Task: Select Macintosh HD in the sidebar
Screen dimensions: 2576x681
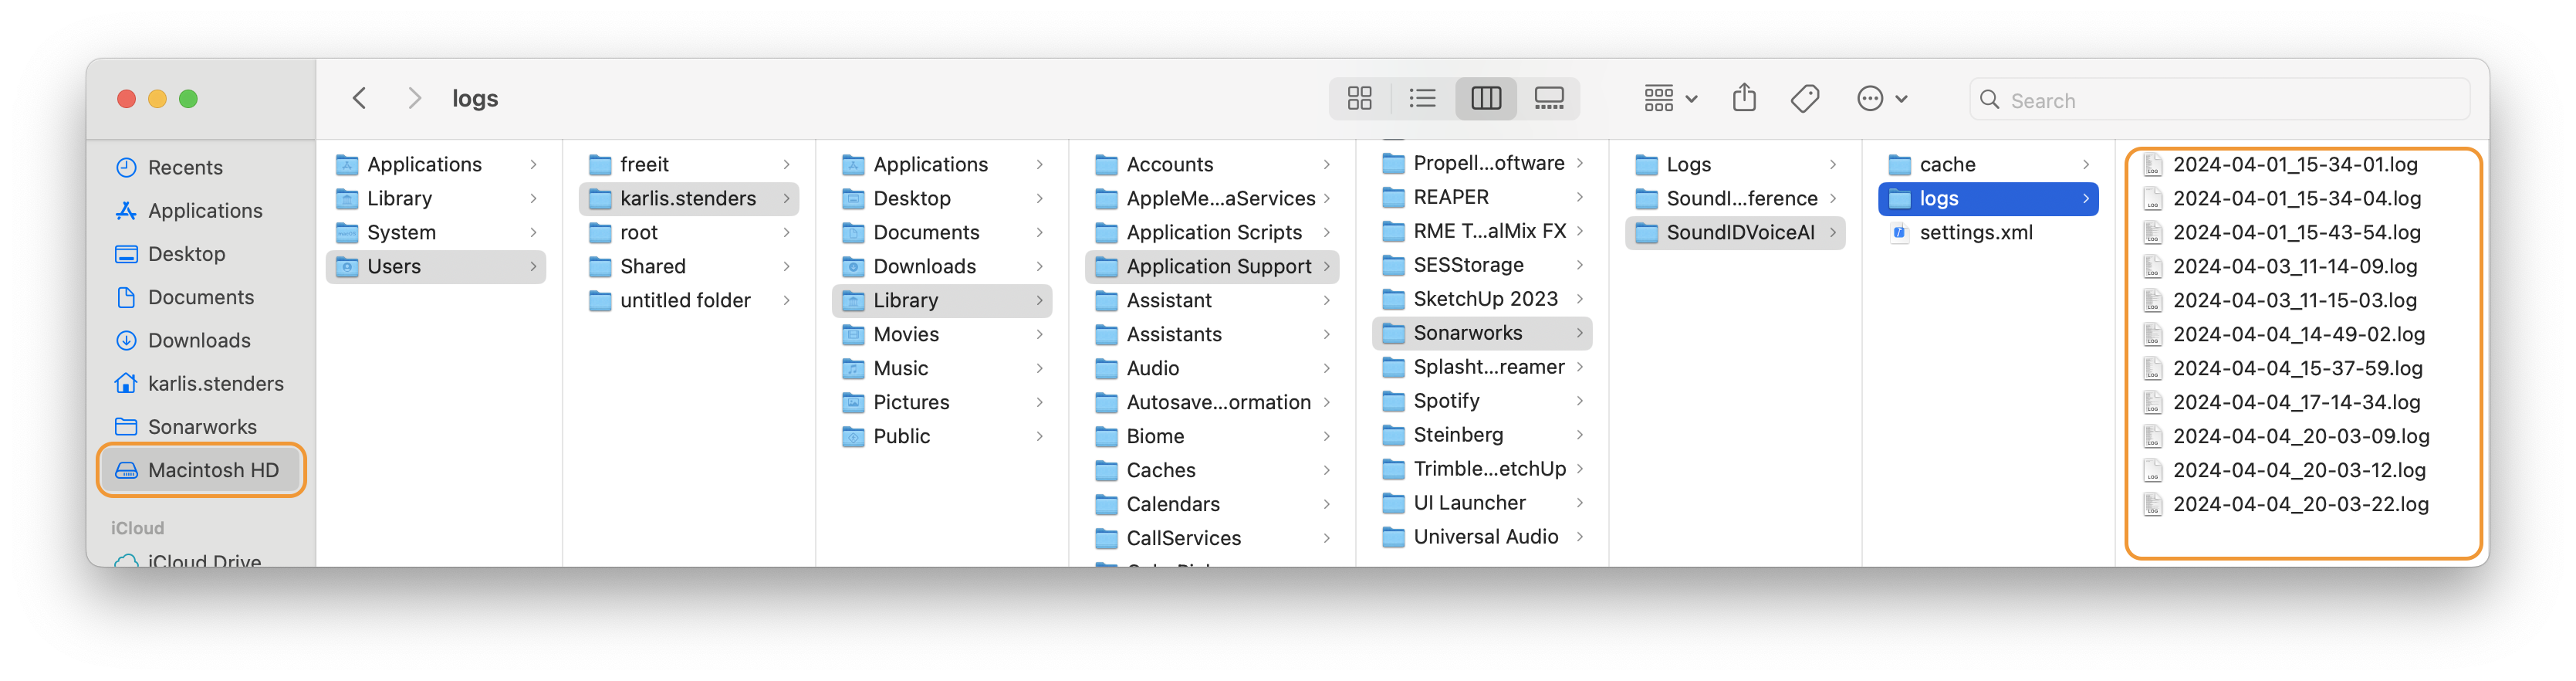Action: coord(201,470)
